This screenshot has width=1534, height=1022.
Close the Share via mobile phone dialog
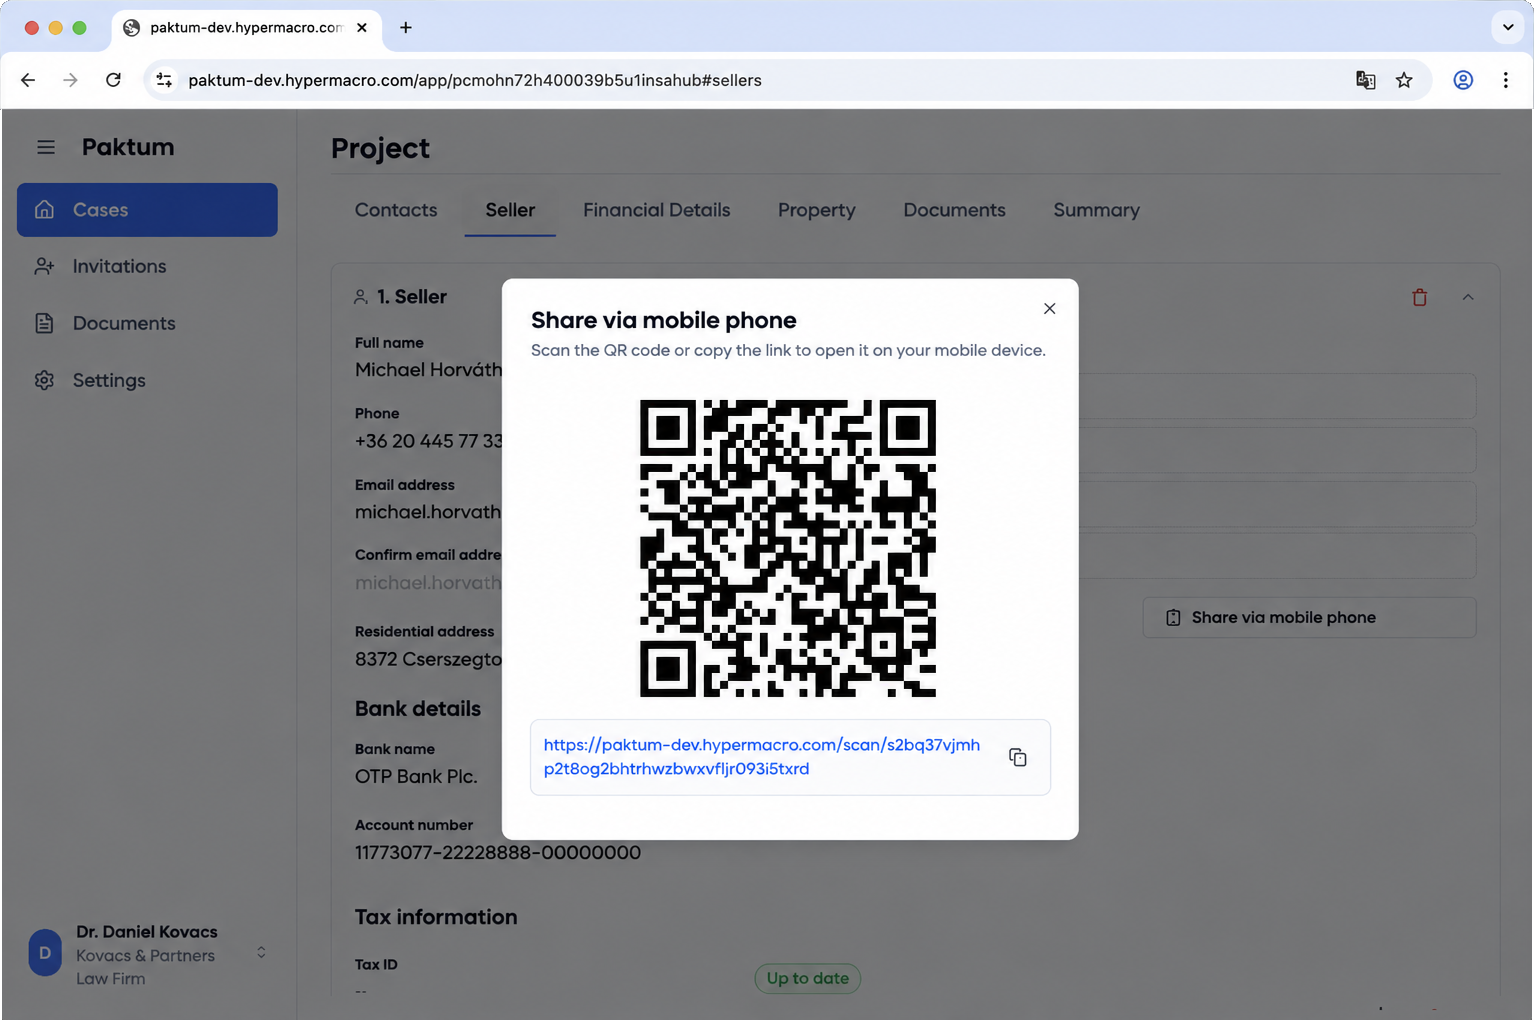click(1049, 308)
